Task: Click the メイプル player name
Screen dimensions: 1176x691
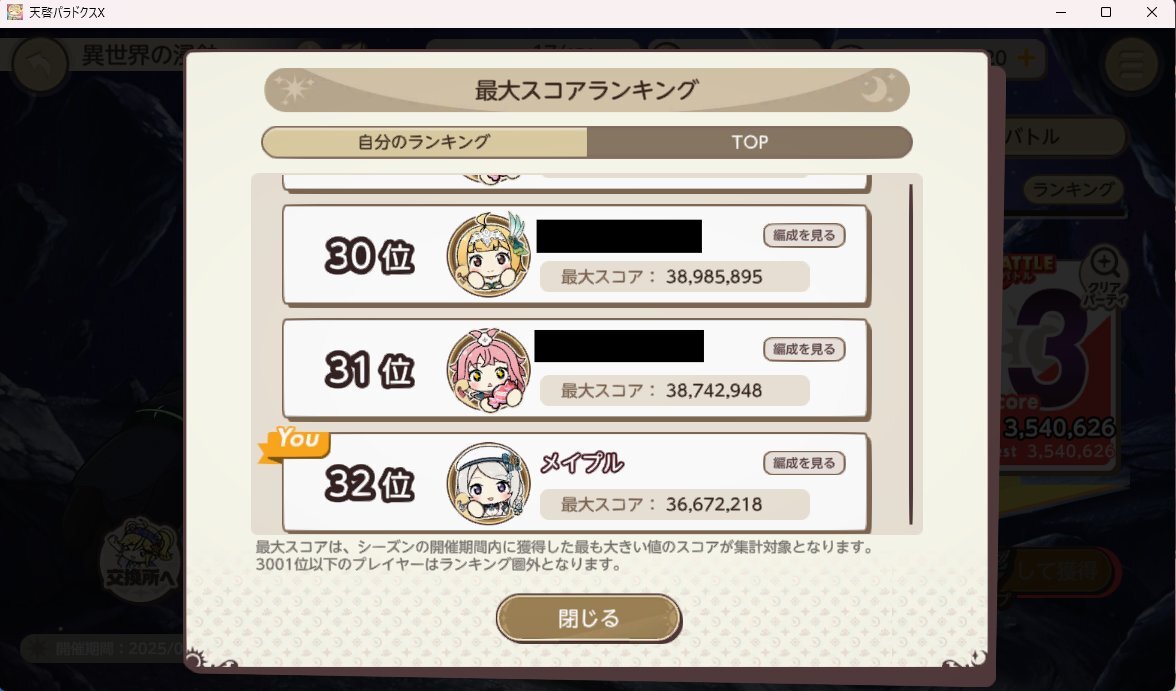Action: (582, 463)
